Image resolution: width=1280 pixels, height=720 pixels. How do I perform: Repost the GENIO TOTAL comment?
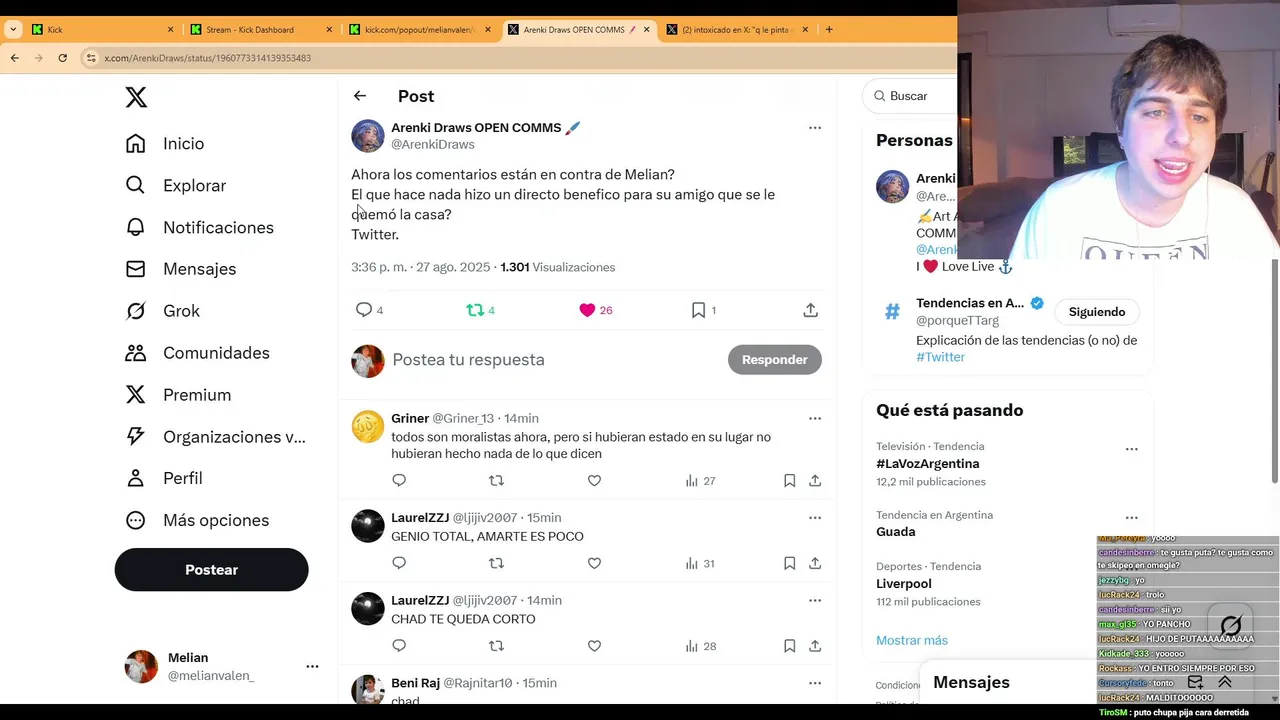[496, 563]
